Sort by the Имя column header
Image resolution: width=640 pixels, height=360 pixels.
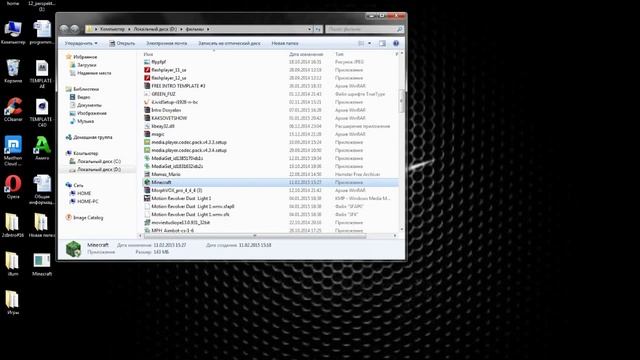point(149,54)
